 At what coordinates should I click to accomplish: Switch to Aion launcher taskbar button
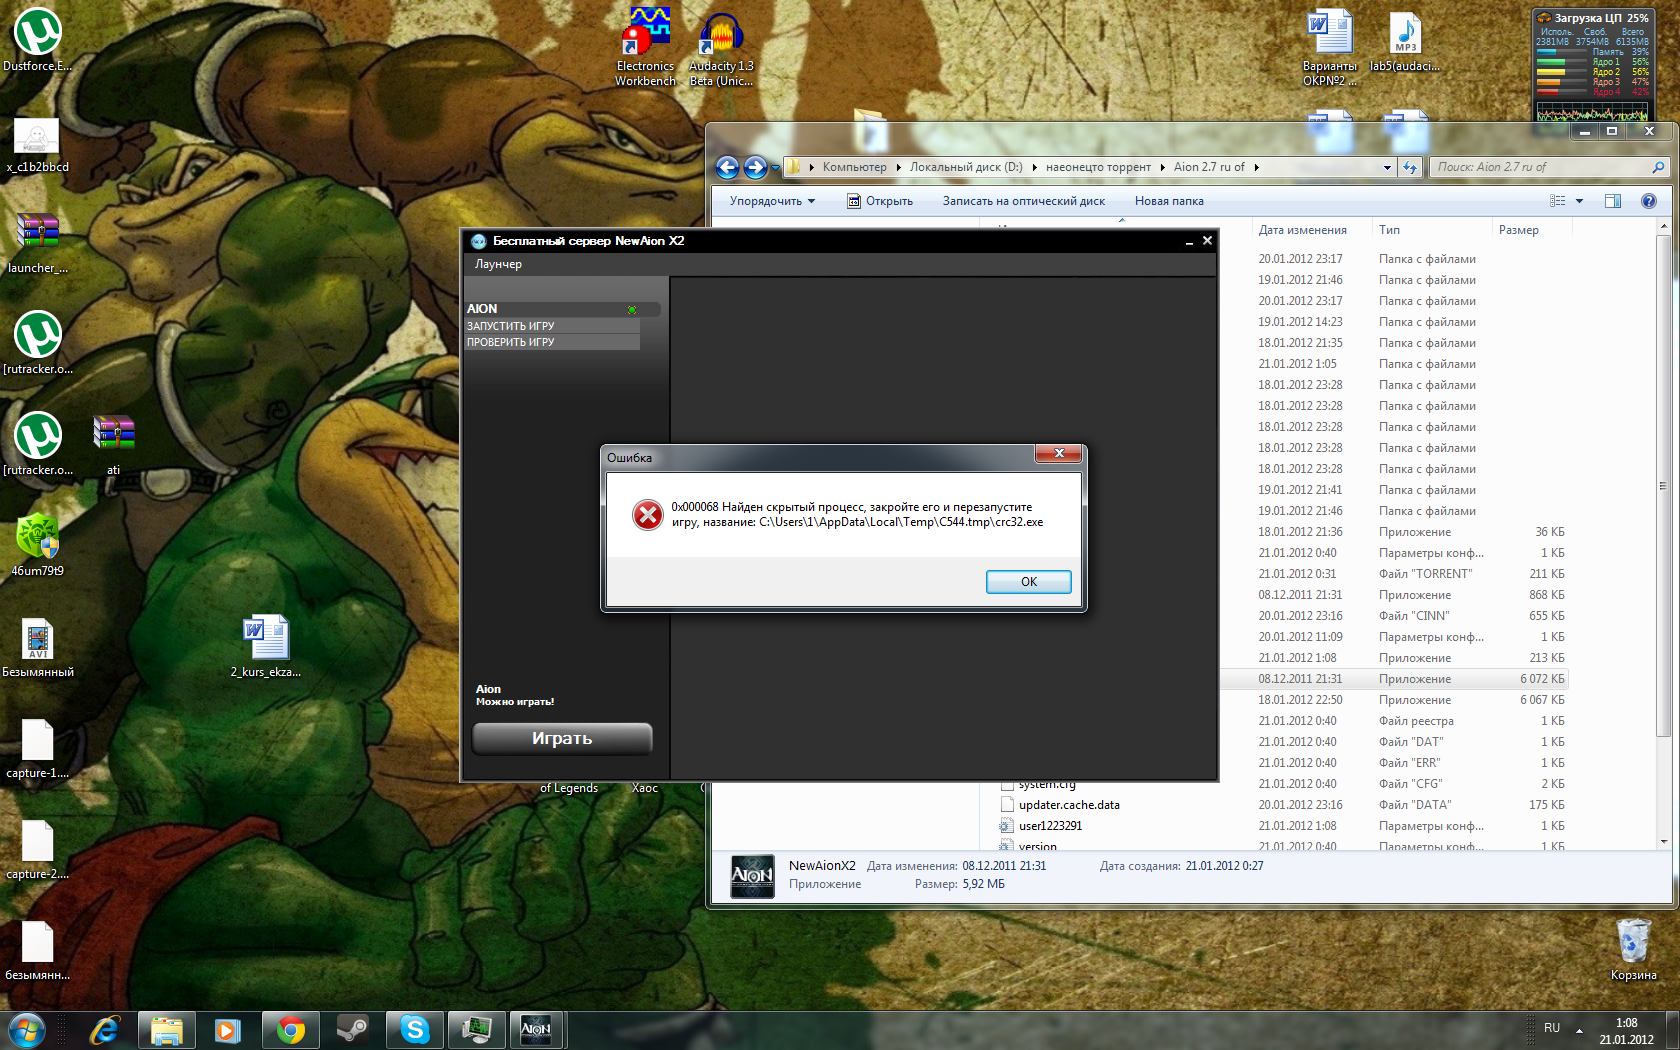pyautogui.click(x=537, y=1030)
